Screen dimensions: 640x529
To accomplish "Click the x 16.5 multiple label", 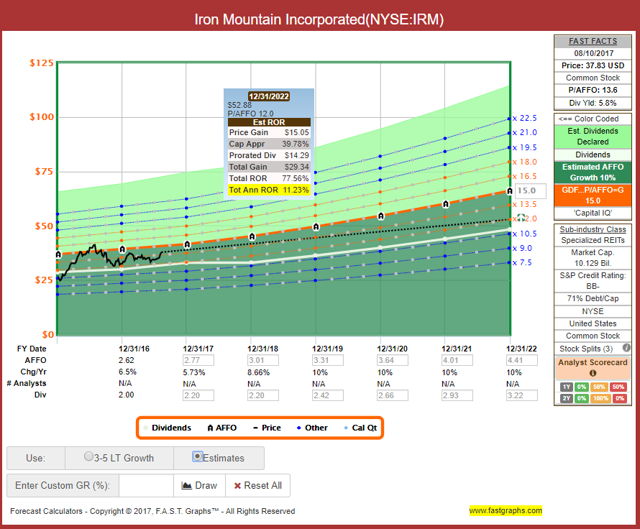I will [x=524, y=176].
